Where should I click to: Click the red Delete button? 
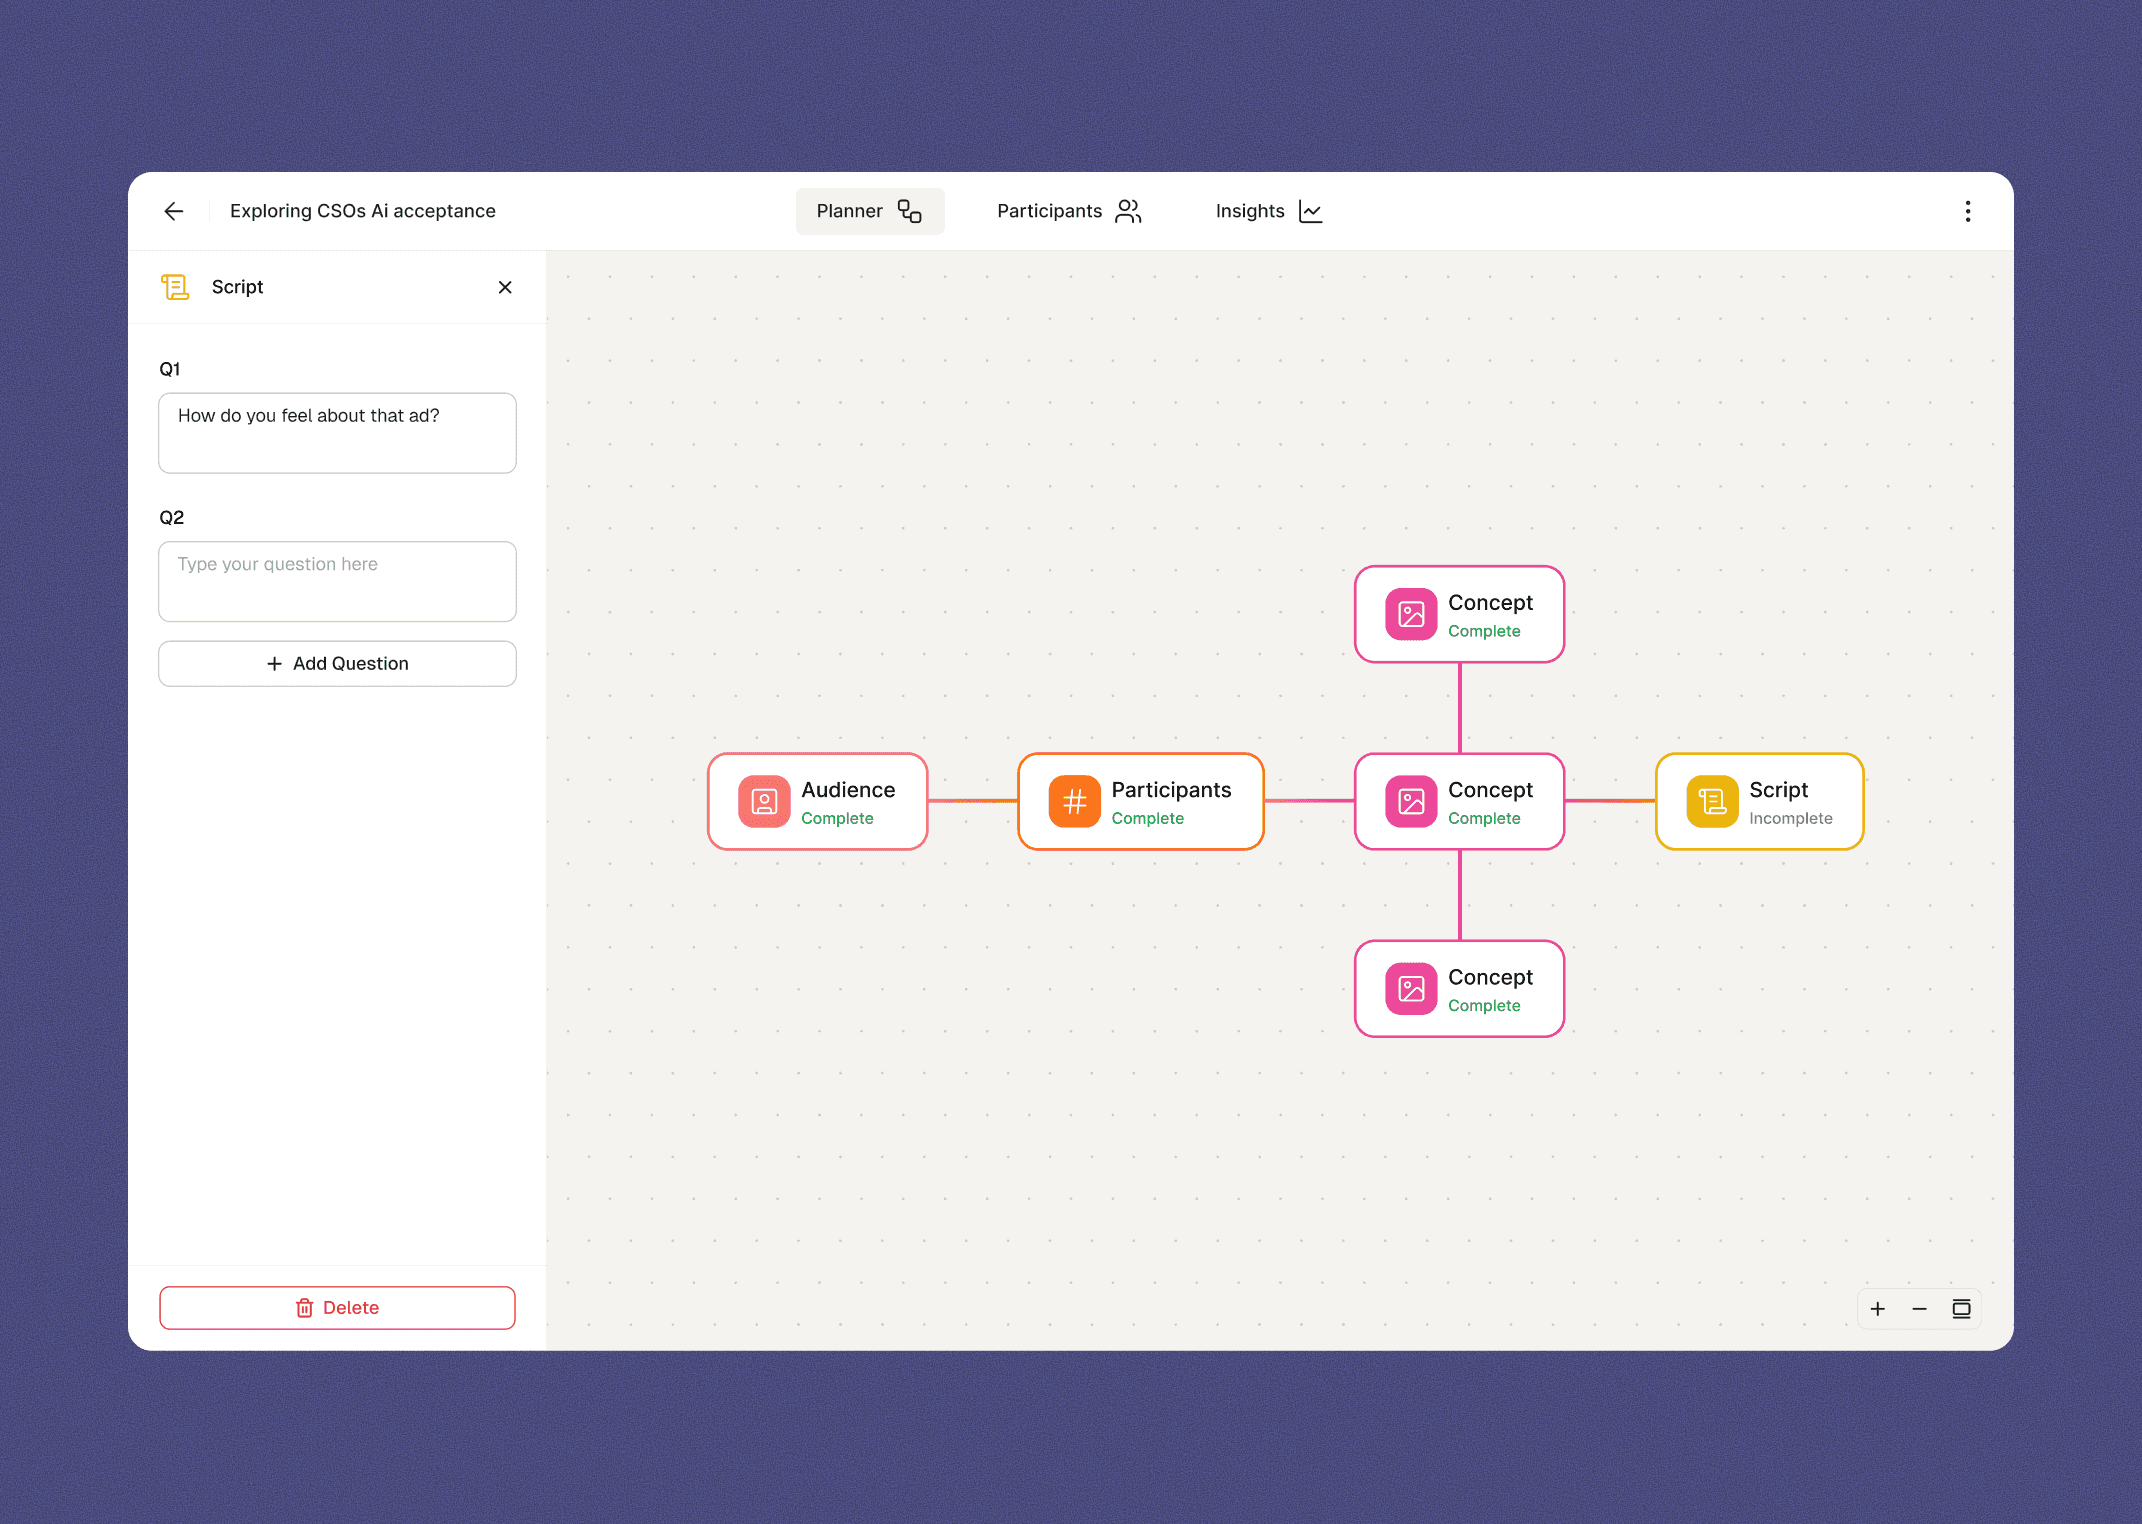tap(337, 1308)
